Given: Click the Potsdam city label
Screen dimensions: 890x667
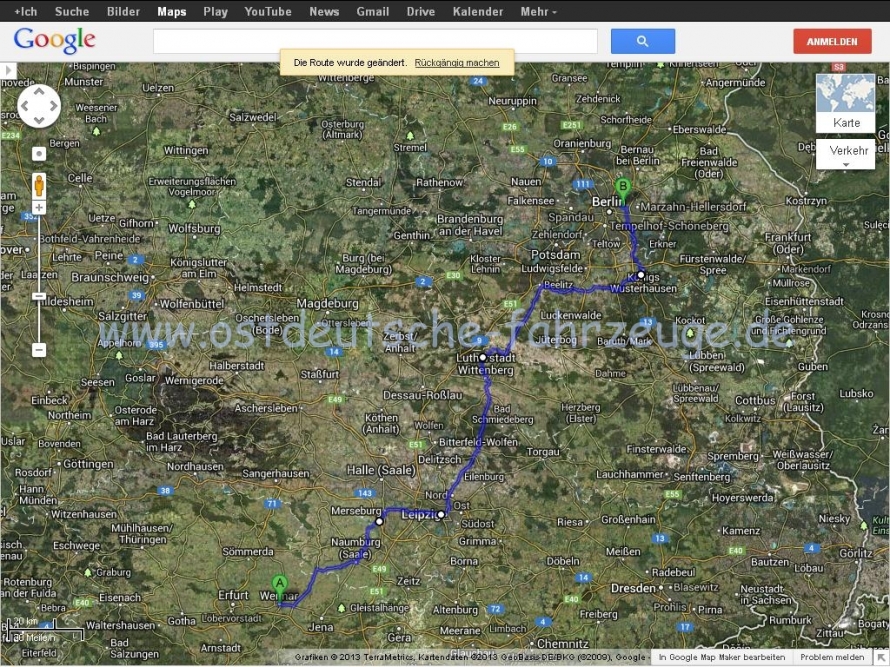Looking at the screenshot, I should tap(556, 255).
